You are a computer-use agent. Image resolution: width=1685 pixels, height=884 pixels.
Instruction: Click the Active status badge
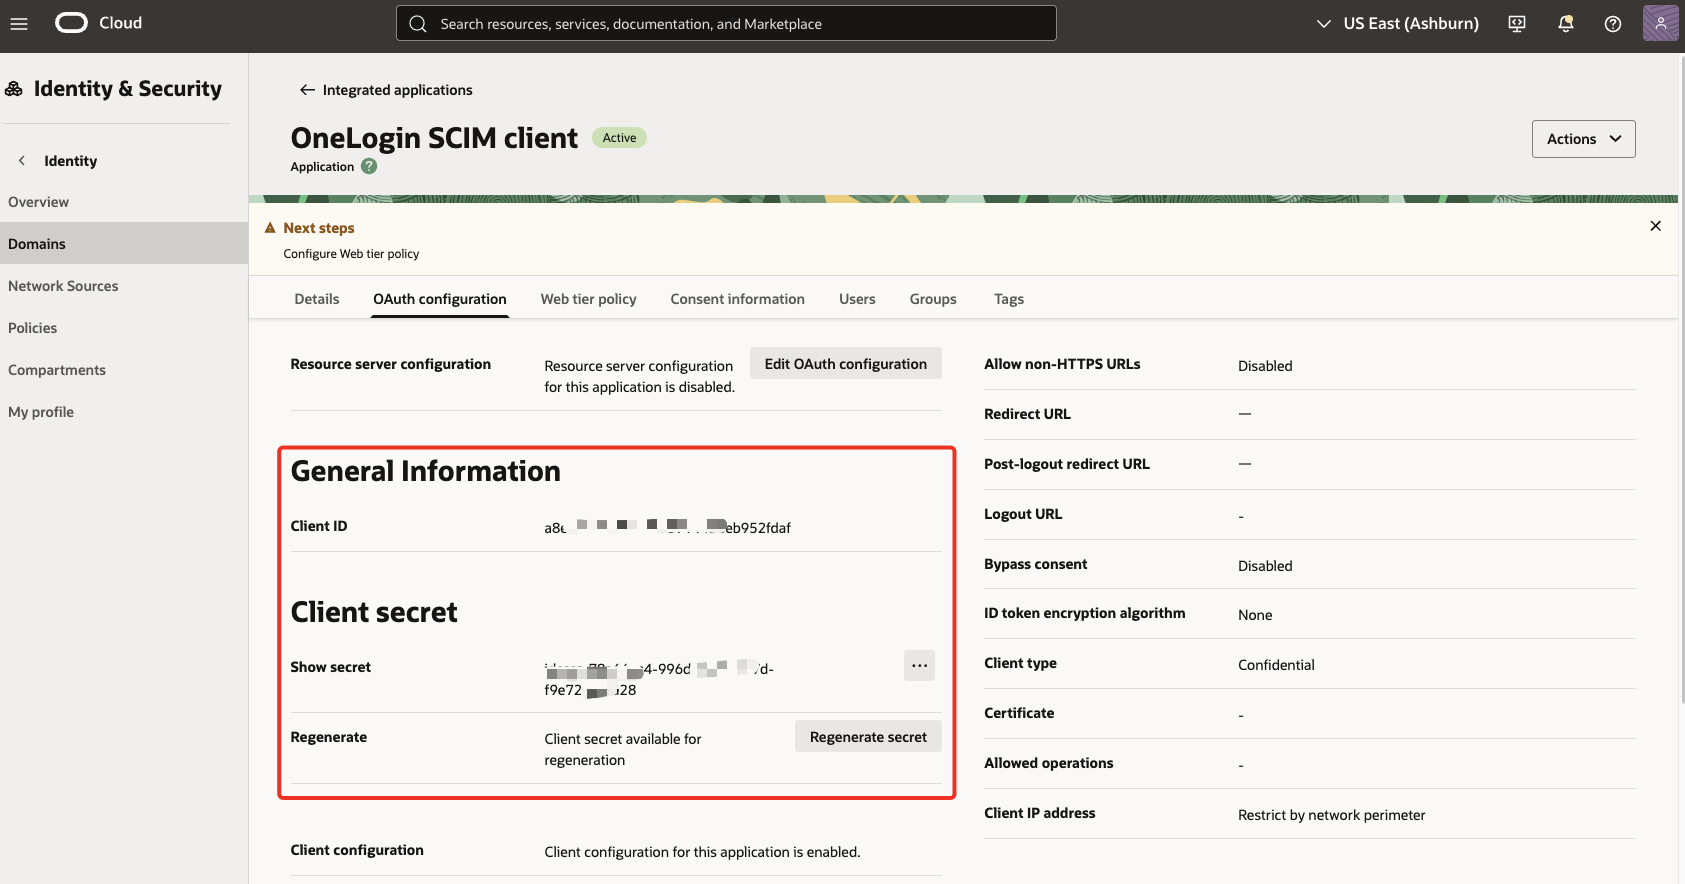click(619, 138)
